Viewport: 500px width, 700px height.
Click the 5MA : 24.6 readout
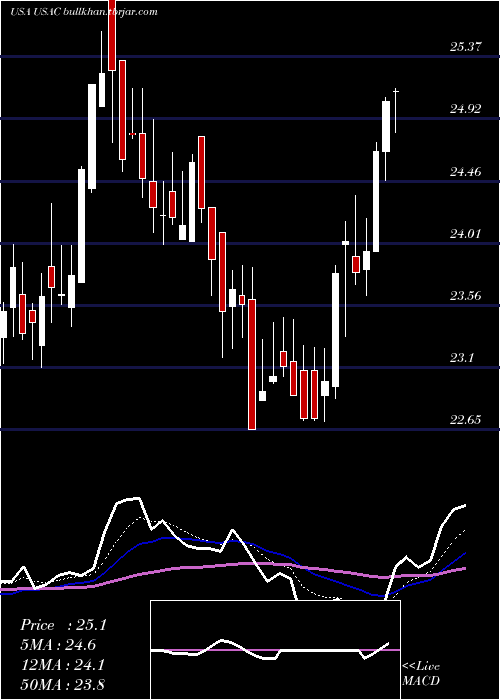[58, 645]
